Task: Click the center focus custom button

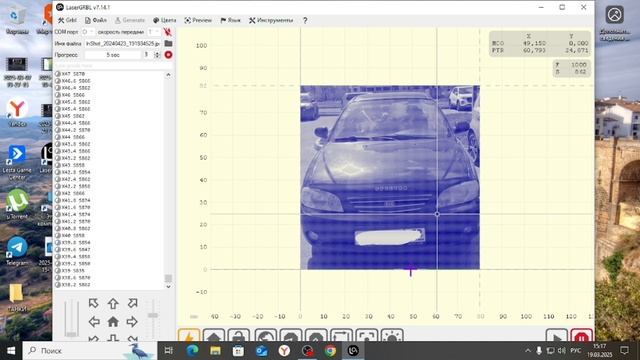Action: (x=367, y=336)
